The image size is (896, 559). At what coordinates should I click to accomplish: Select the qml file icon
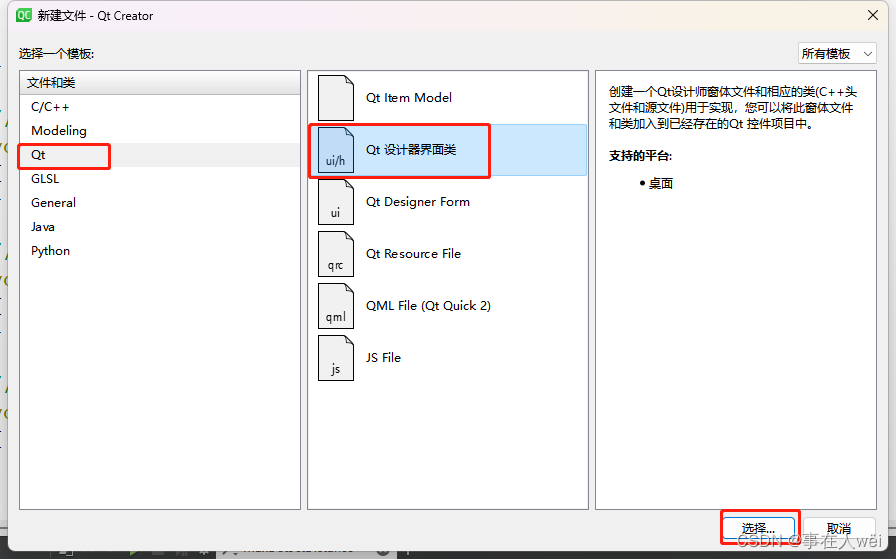coord(336,306)
